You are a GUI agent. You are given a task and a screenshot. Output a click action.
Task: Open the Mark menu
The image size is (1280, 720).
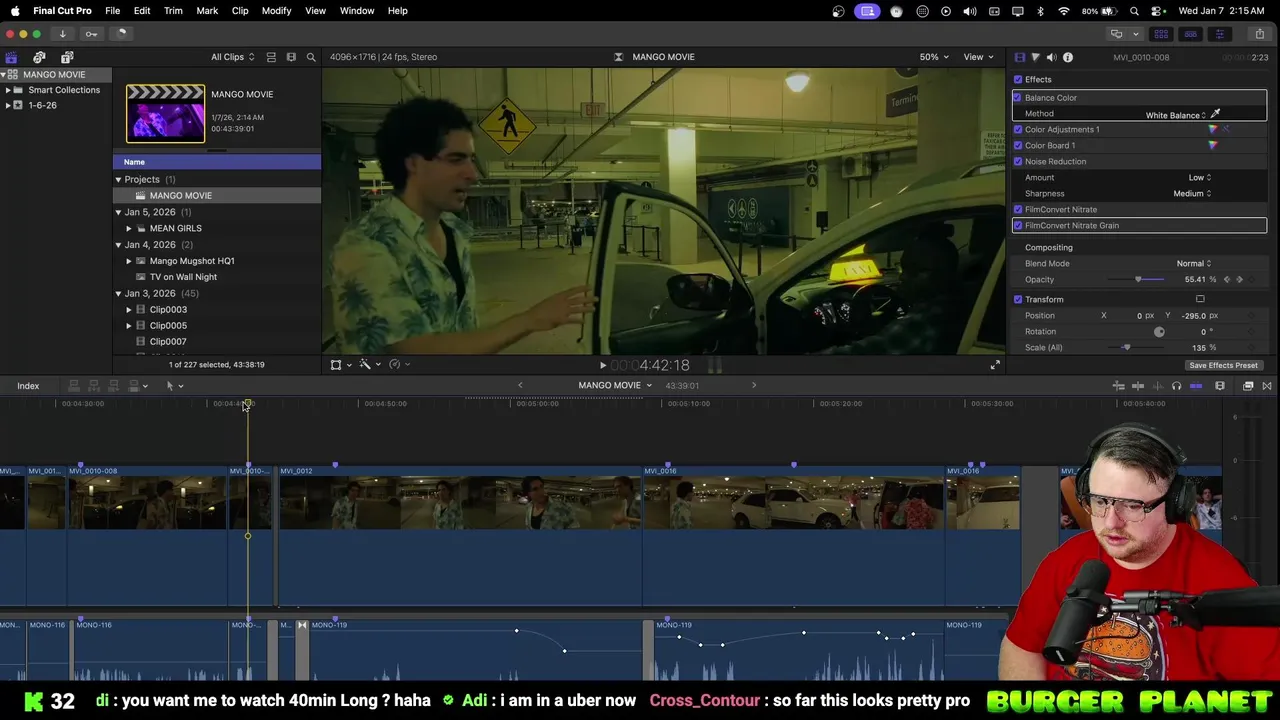click(x=207, y=10)
